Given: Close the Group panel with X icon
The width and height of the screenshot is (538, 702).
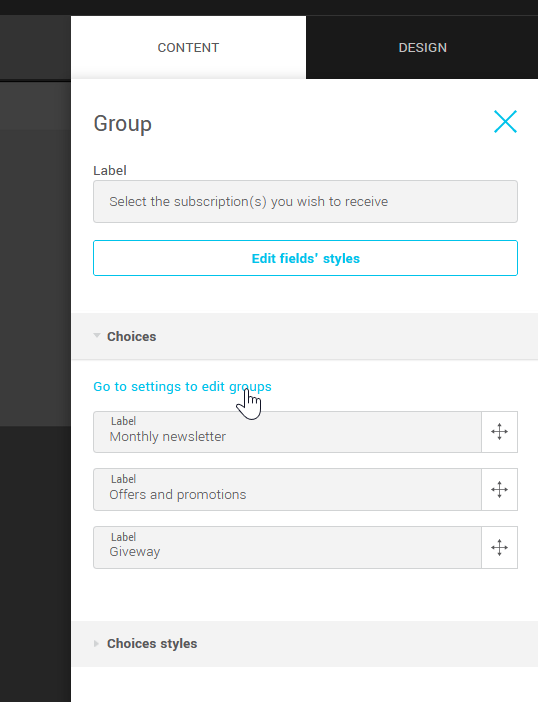Looking at the screenshot, I should (505, 122).
